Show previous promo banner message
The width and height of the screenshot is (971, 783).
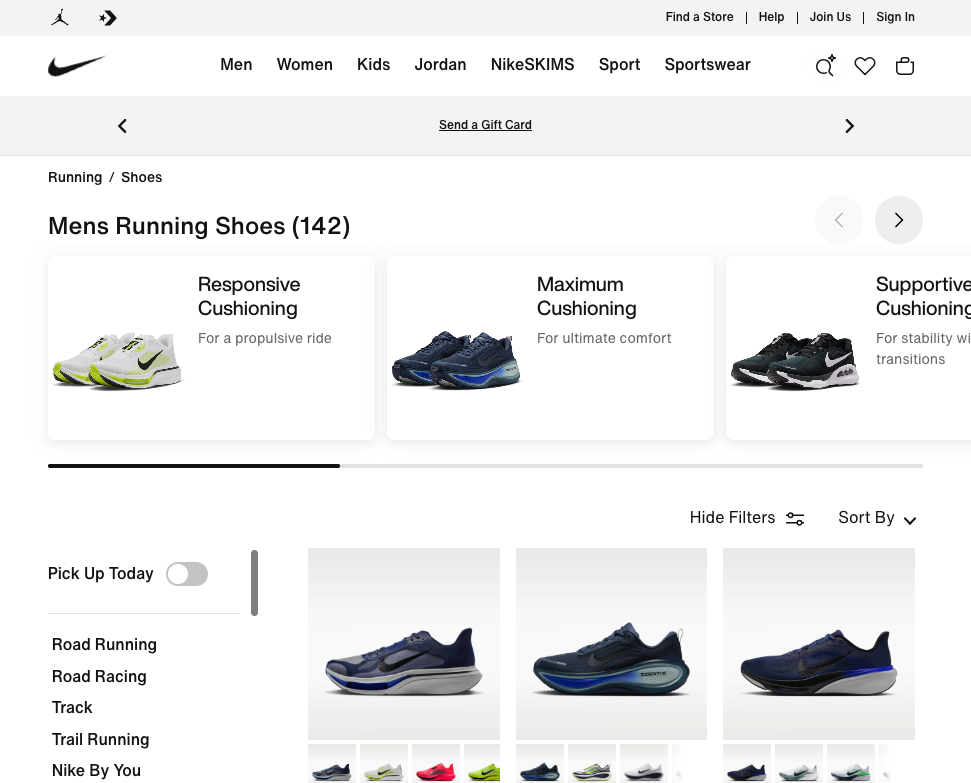pos(123,126)
